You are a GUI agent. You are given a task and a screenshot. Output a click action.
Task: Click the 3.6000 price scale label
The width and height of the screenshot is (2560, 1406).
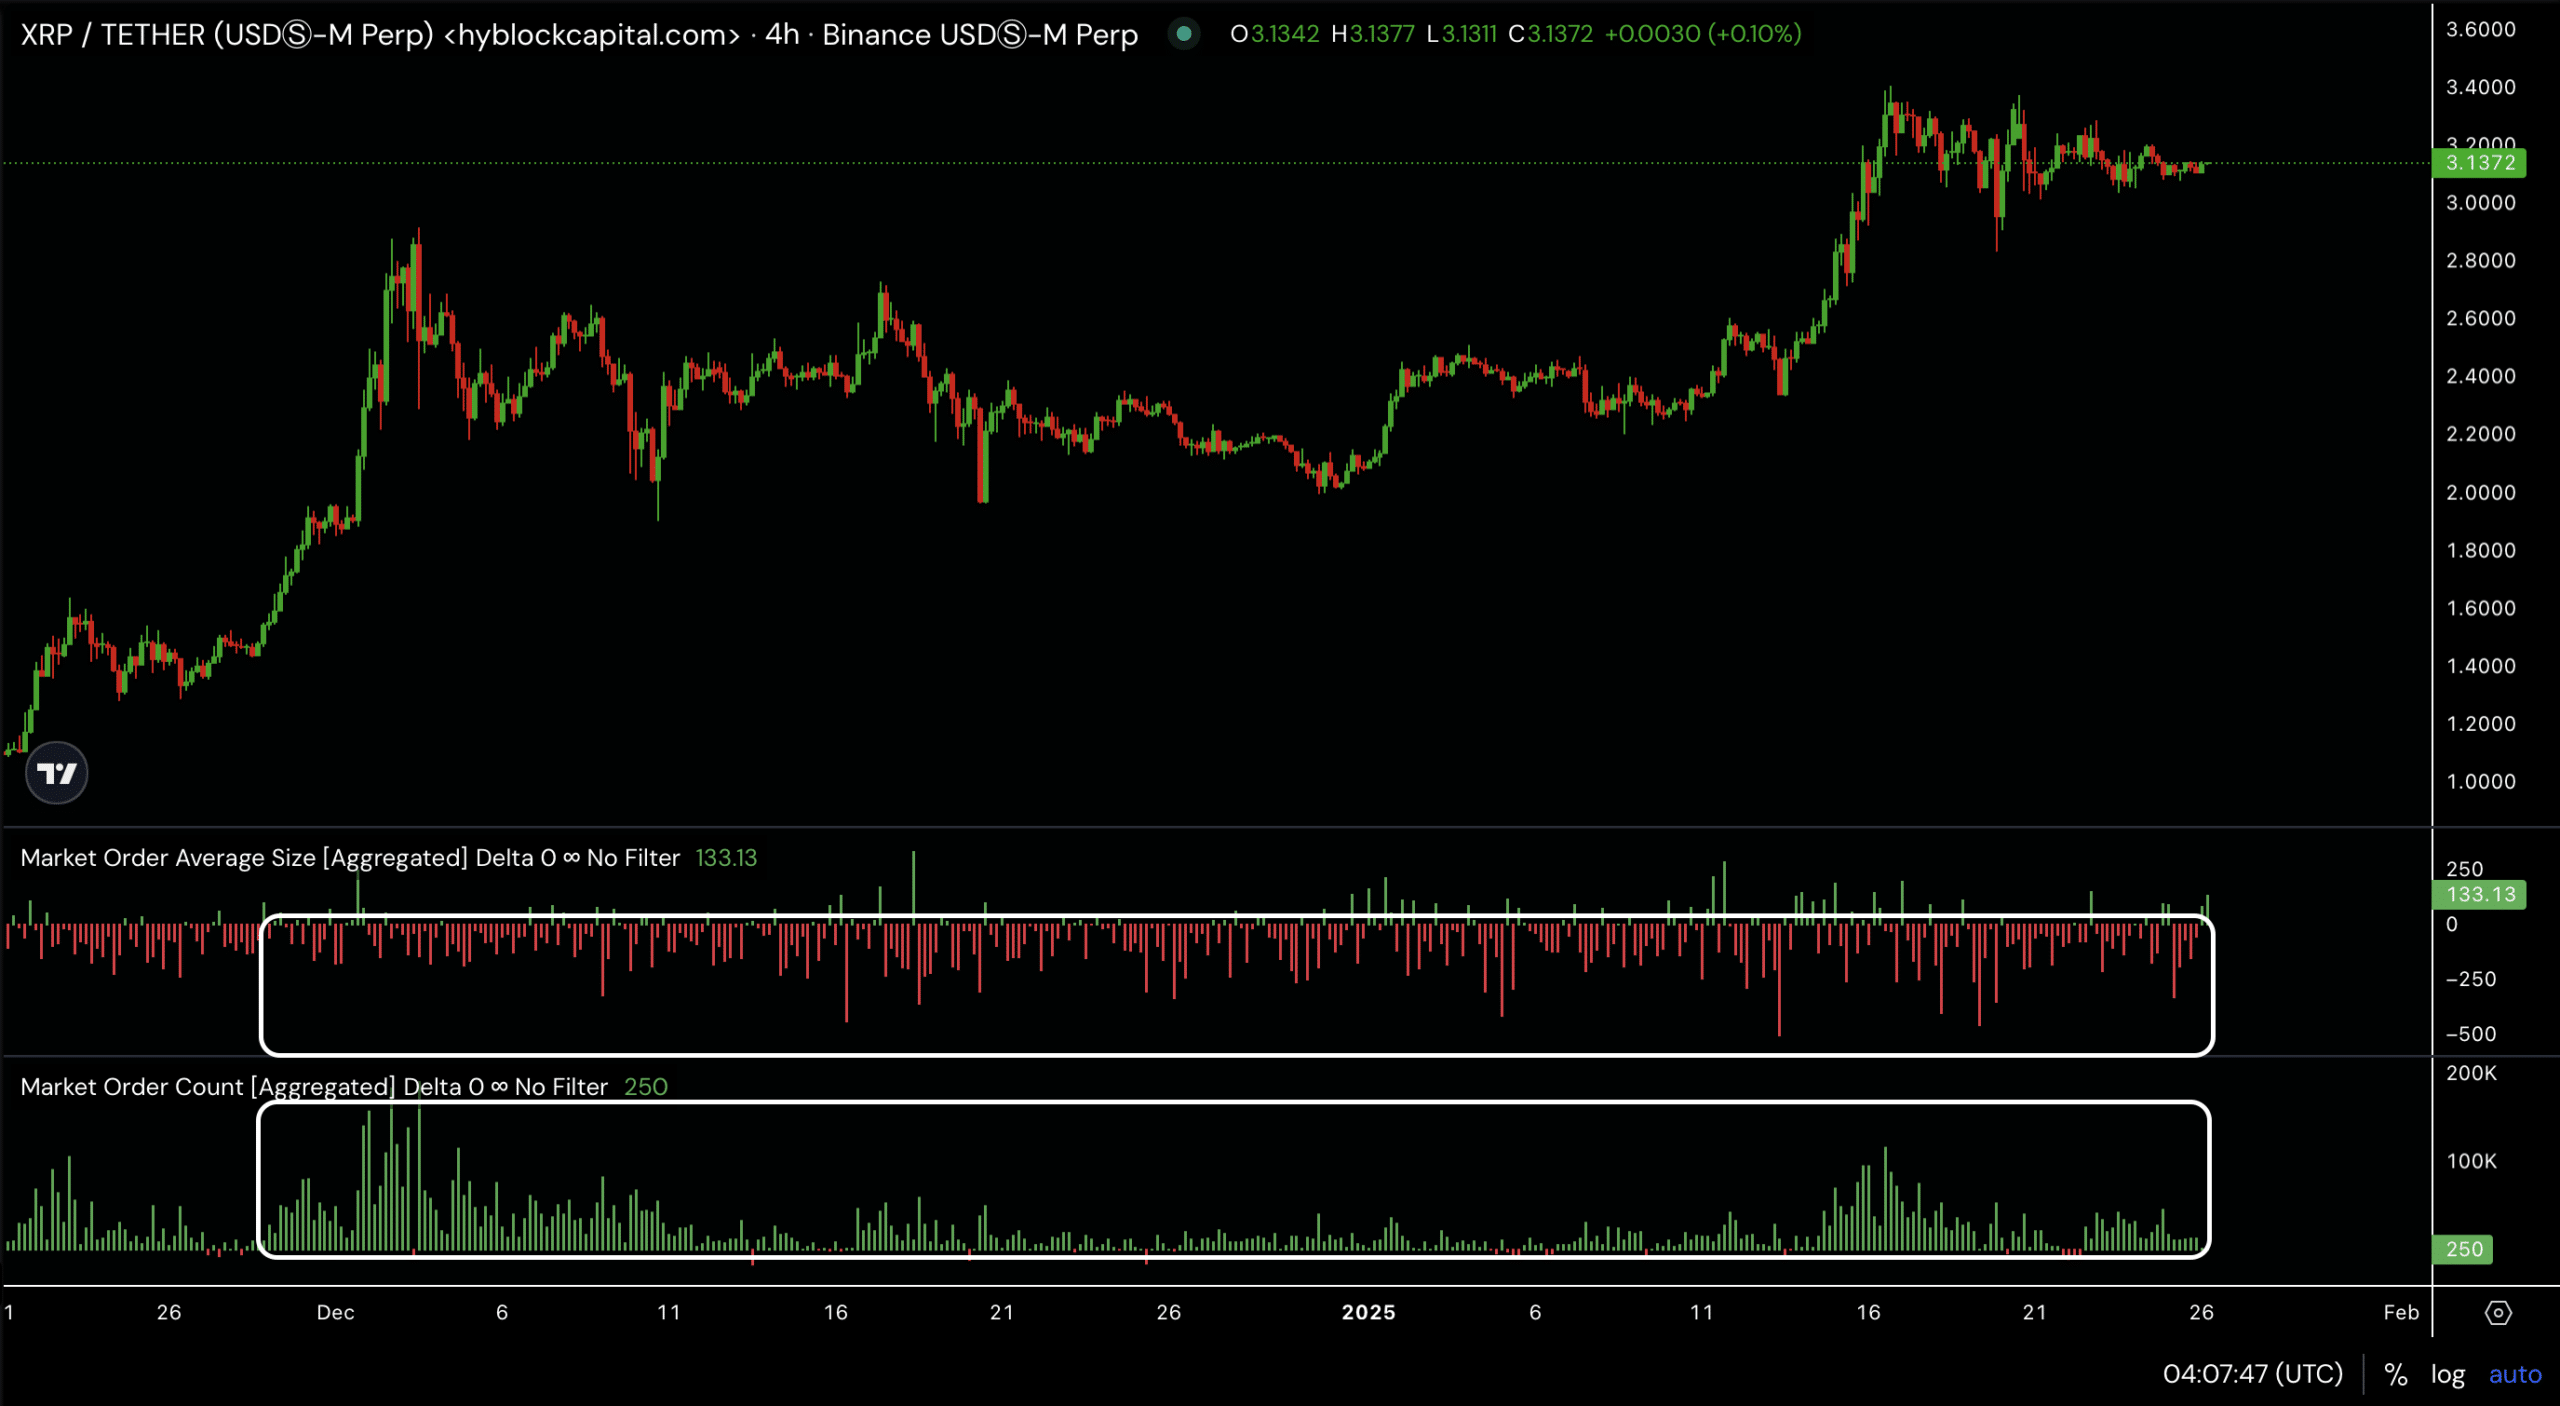(2480, 30)
